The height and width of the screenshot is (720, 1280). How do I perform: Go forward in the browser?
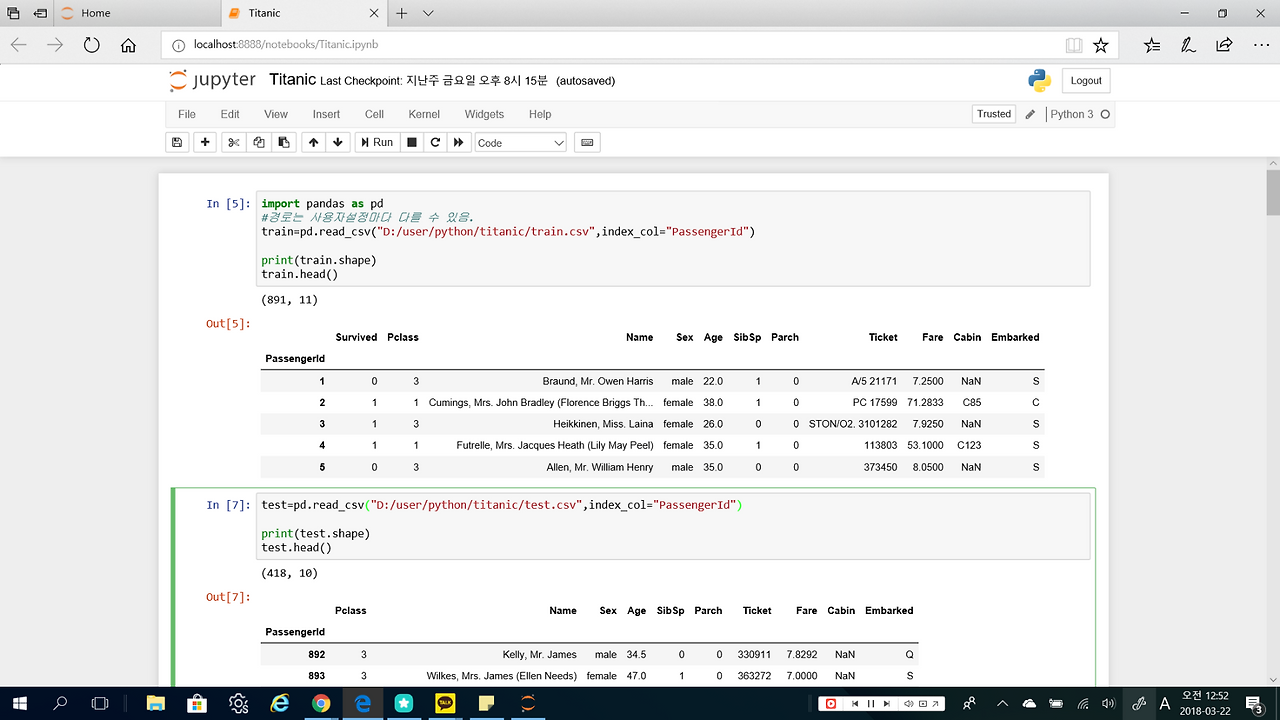55,45
